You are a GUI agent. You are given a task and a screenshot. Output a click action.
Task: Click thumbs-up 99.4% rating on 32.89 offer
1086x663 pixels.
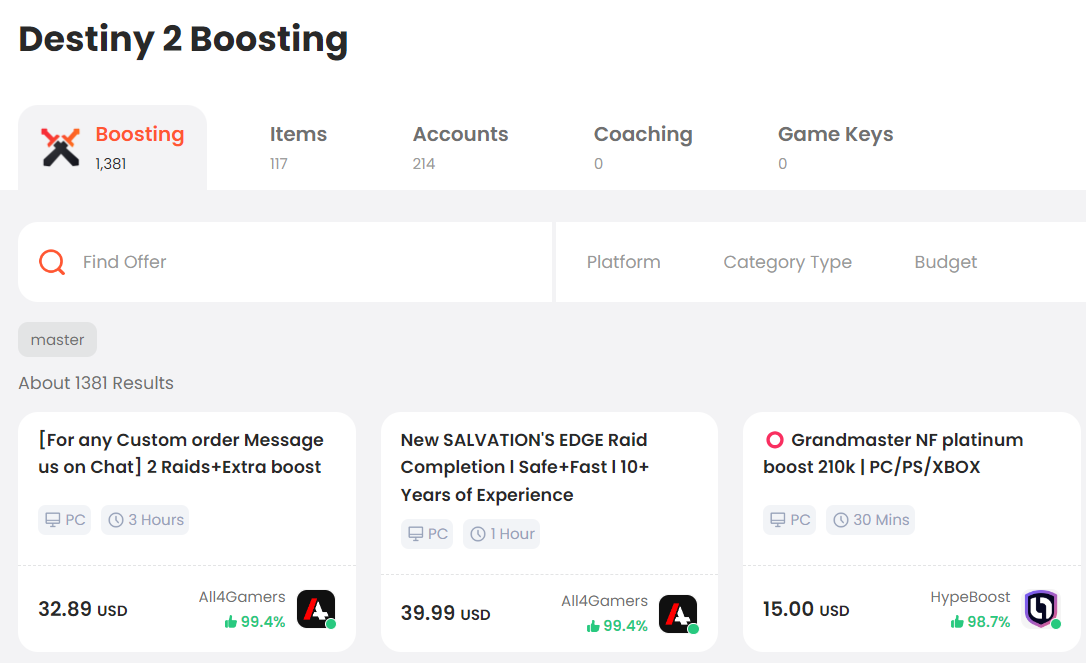(x=255, y=621)
